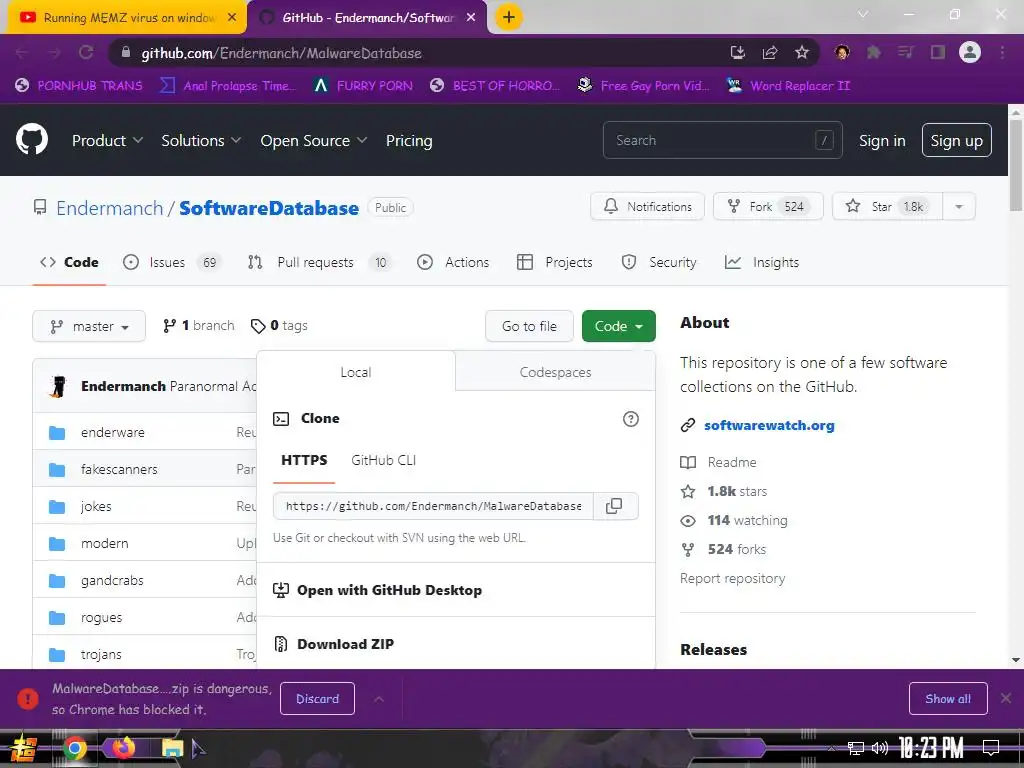Viewport: 1024px width, 768px height.
Task: Copy the HTTPS clone URL
Action: pyautogui.click(x=615, y=506)
